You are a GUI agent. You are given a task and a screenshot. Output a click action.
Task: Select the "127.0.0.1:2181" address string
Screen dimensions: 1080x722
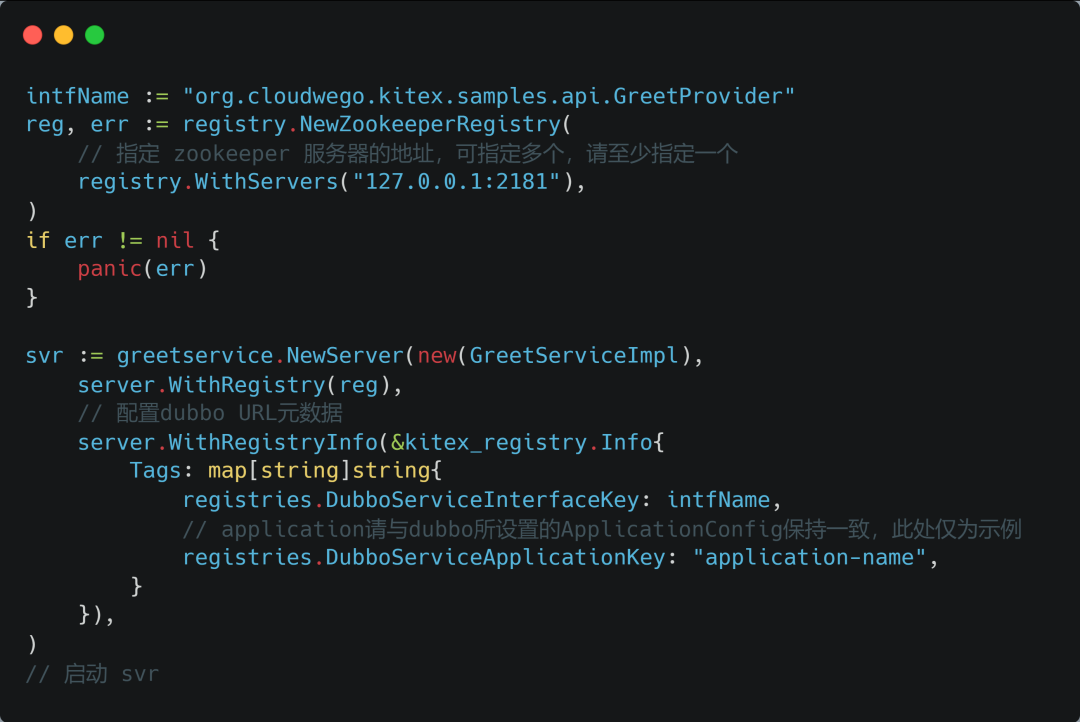(456, 182)
